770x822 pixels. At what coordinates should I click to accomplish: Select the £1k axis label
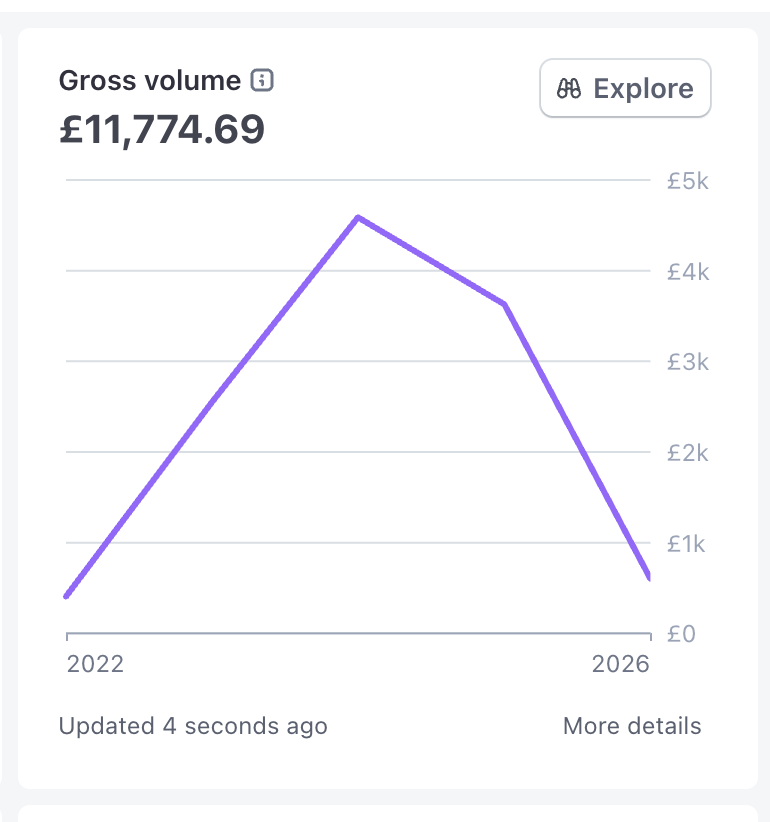click(x=688, y=544)
